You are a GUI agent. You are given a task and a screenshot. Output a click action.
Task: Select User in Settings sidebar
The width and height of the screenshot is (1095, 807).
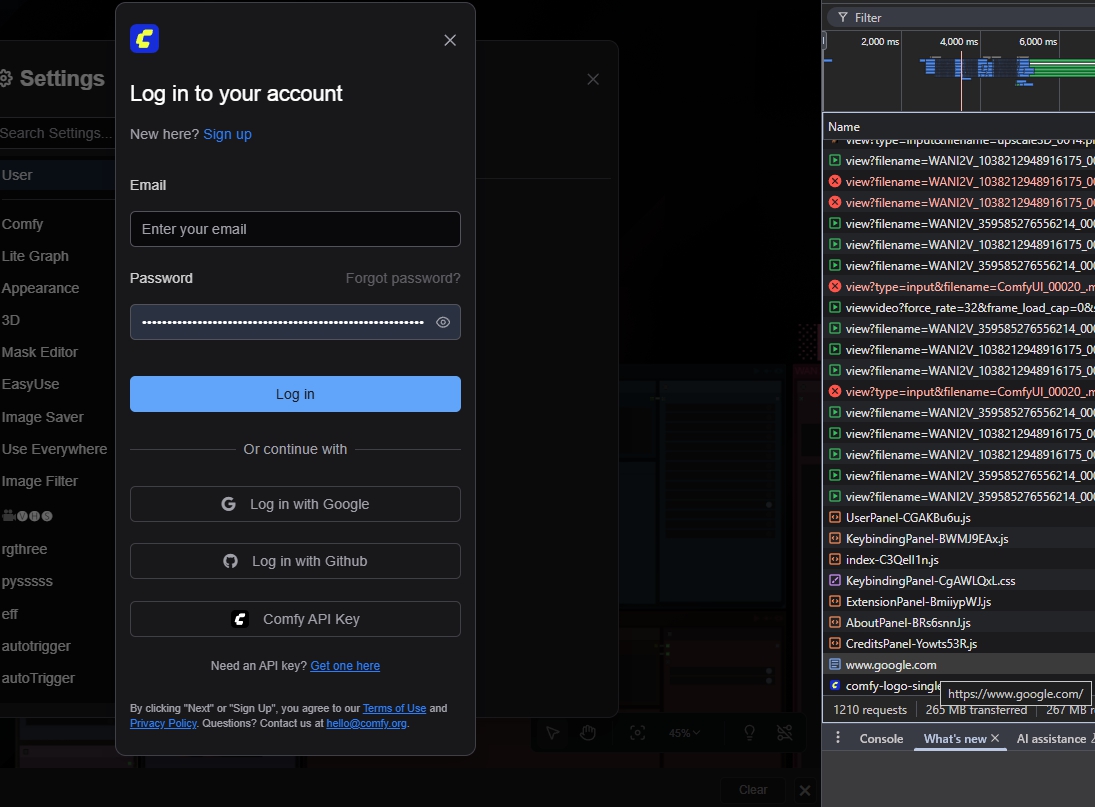tap(57, 175)
